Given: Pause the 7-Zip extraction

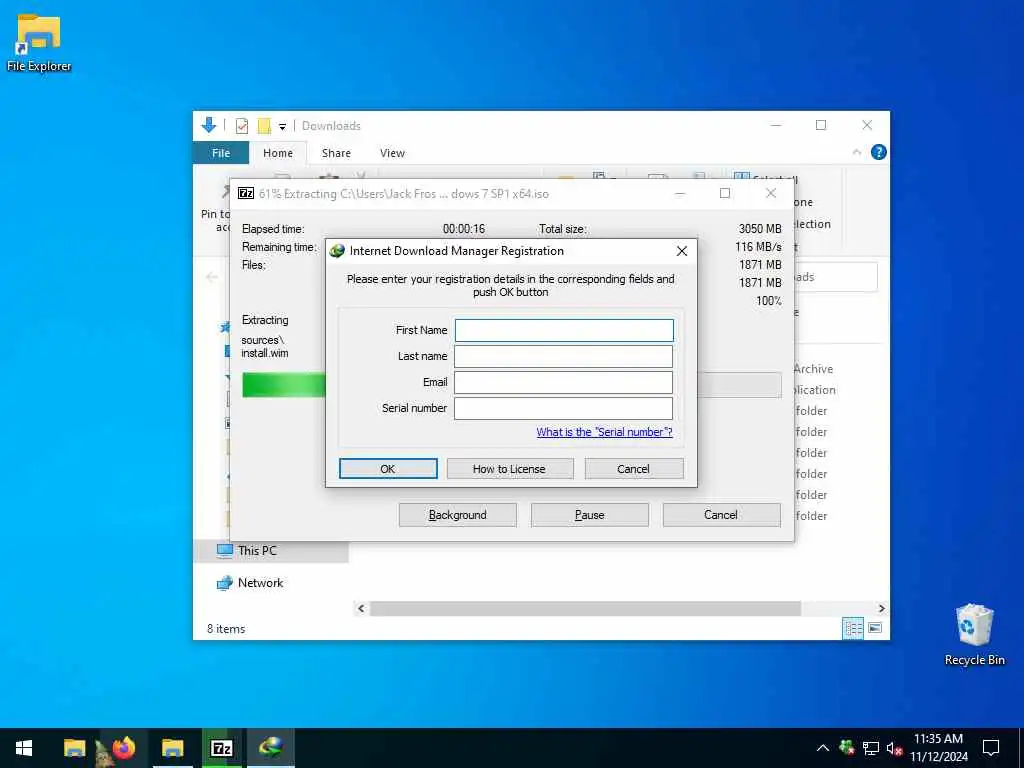Looking at the screenshot, I should point(590,515).
